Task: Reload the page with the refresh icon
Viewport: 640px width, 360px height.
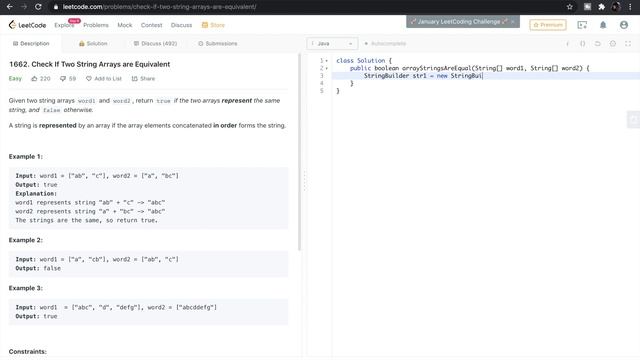Action: point(38,7)
